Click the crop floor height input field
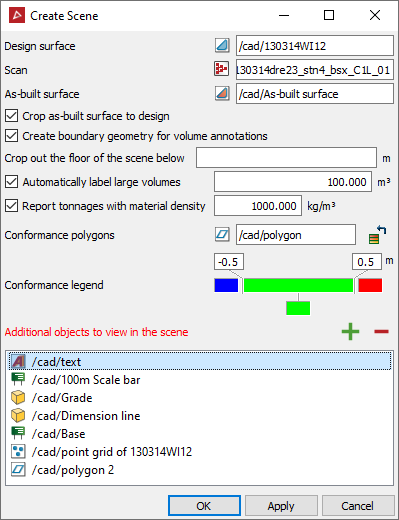399x520 pixels. pyautogui.click(x=286, y=158)
